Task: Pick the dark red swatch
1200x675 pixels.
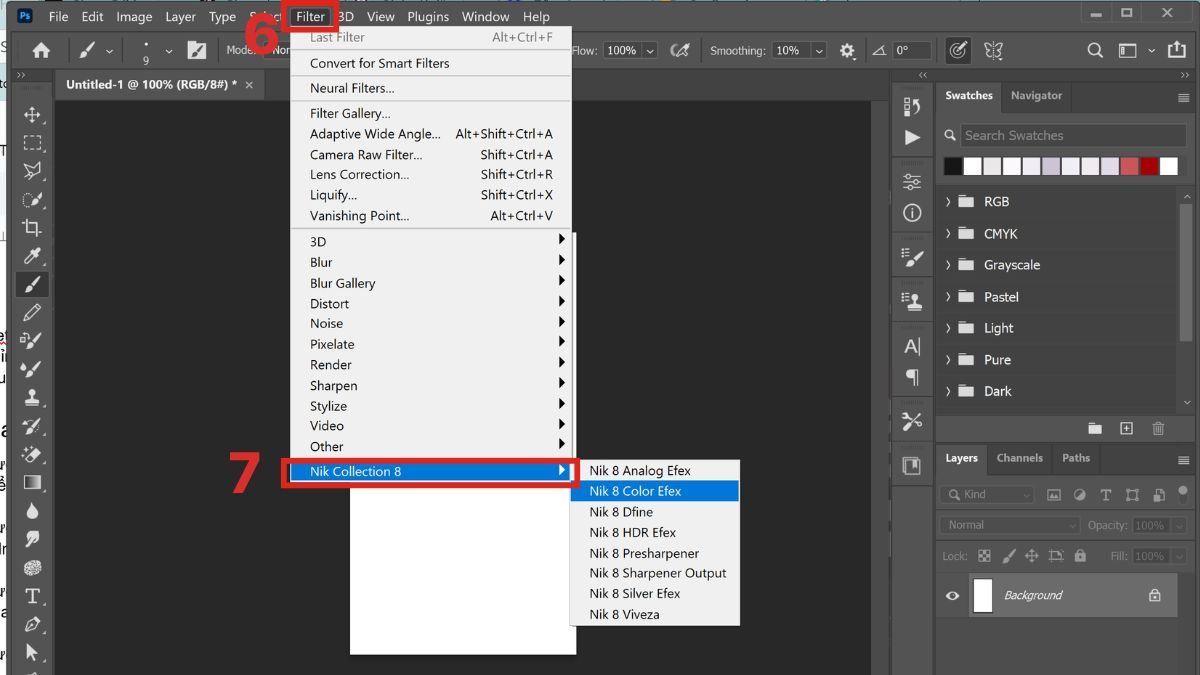Action: (x=1149, y=166)
